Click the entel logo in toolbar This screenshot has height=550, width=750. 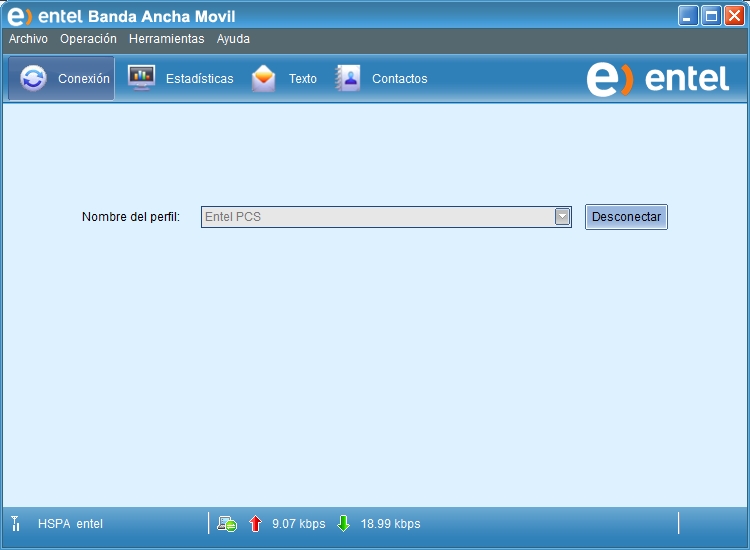click(658, 79)
